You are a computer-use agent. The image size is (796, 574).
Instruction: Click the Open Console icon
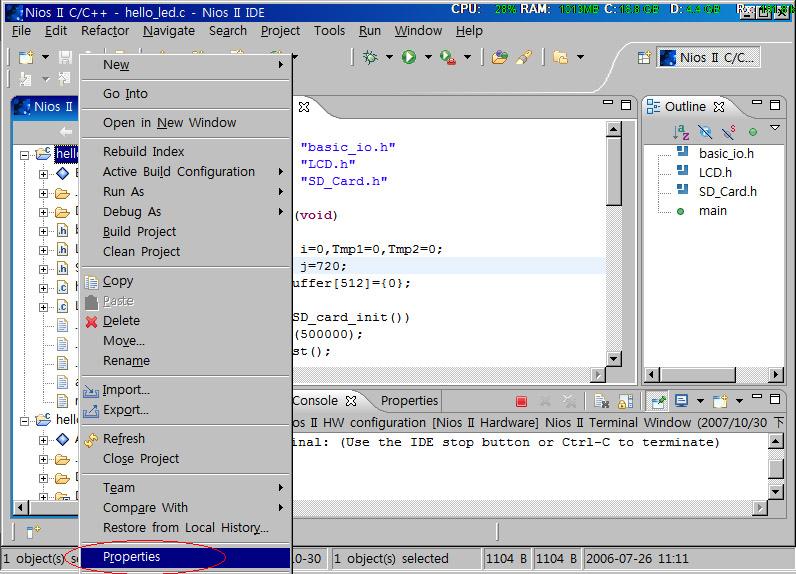coord(720,401)
